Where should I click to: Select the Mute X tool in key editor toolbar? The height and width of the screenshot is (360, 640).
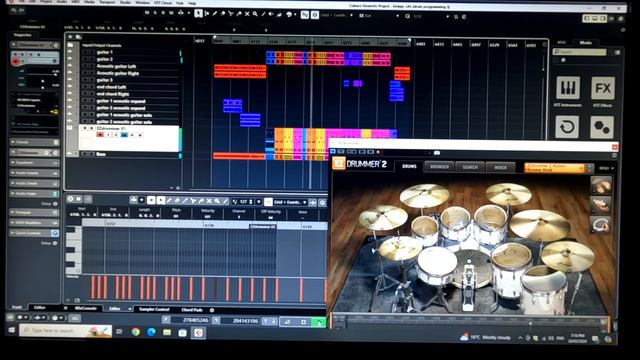coord(209,201)
